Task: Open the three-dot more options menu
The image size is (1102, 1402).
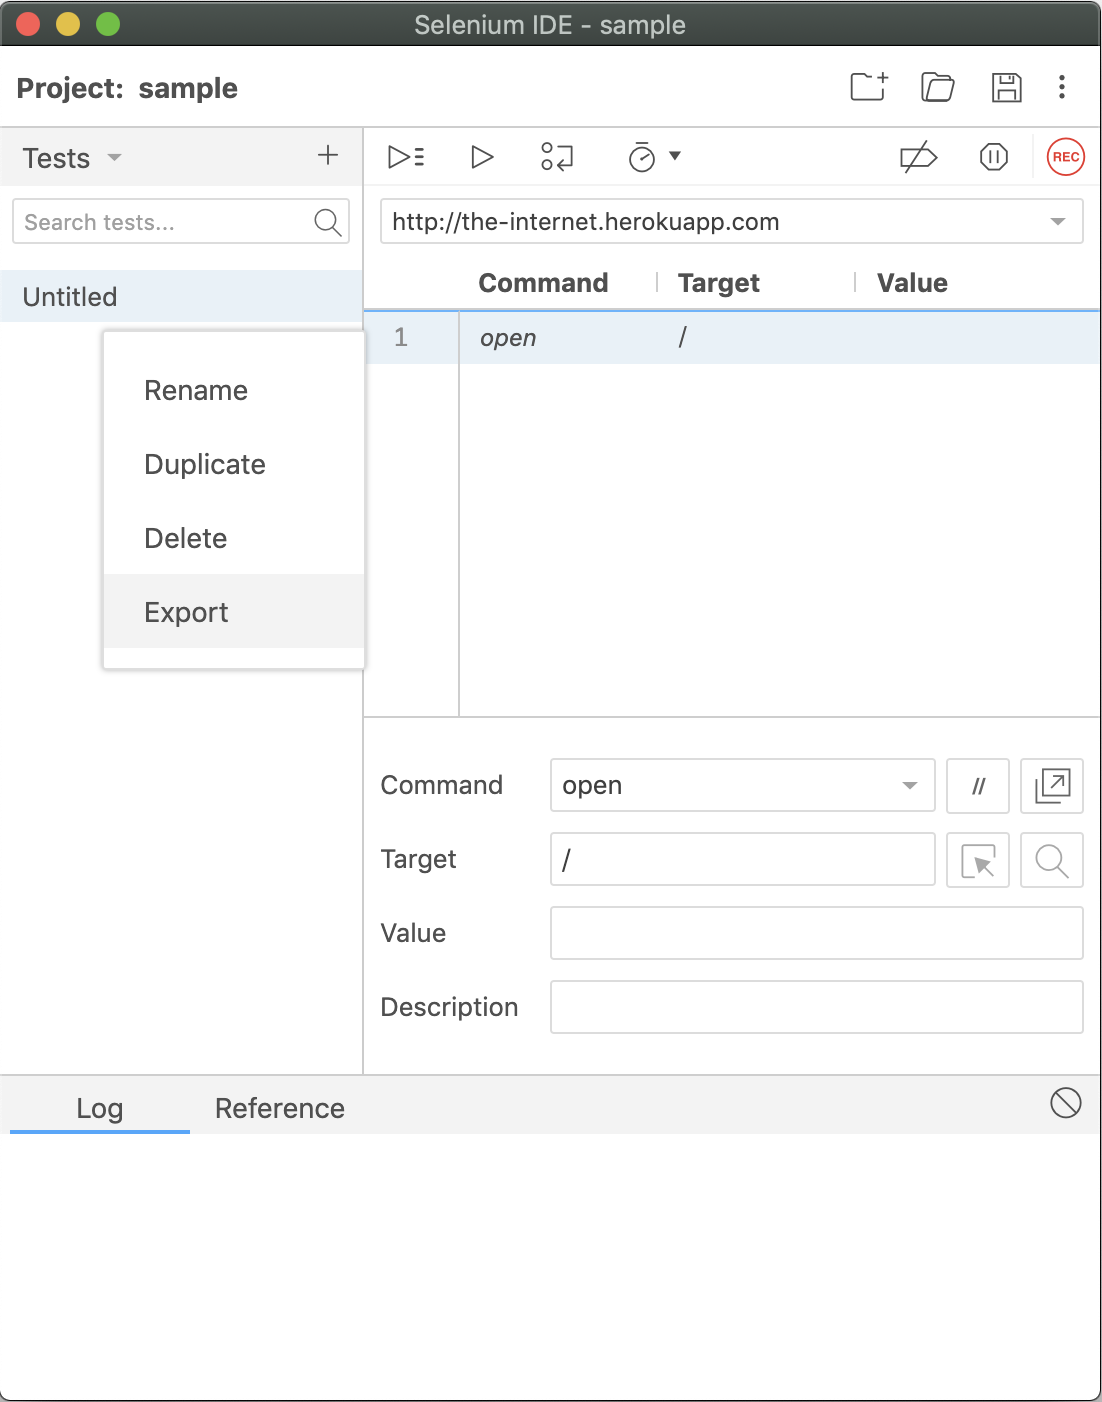Action: (x=1062, y=88)
